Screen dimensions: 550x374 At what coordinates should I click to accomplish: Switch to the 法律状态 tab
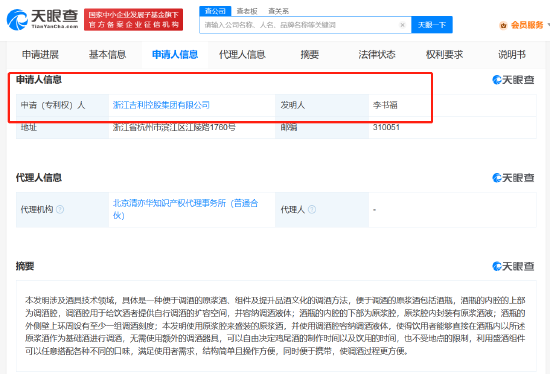(377, 54)
